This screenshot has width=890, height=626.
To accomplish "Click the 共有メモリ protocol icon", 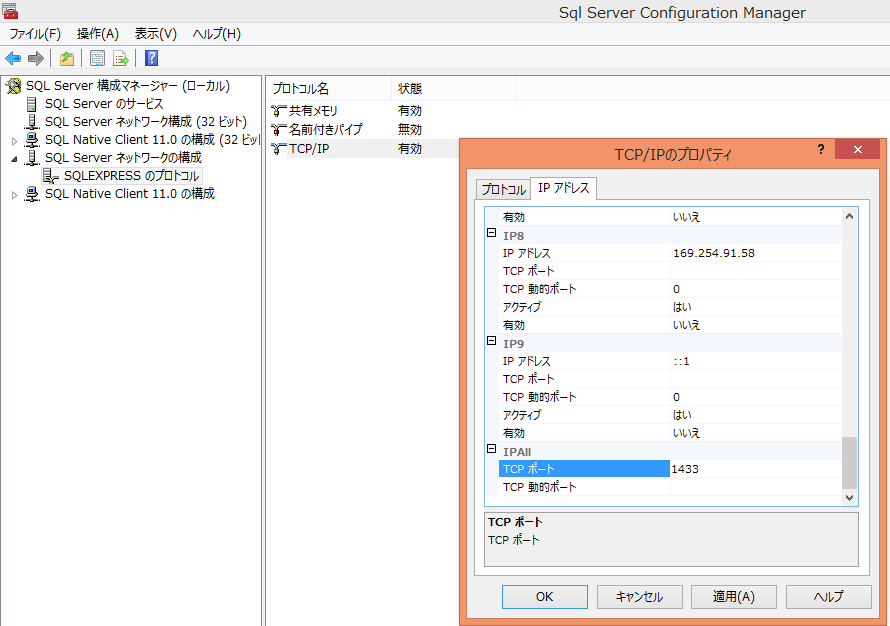I will point(278,111).
